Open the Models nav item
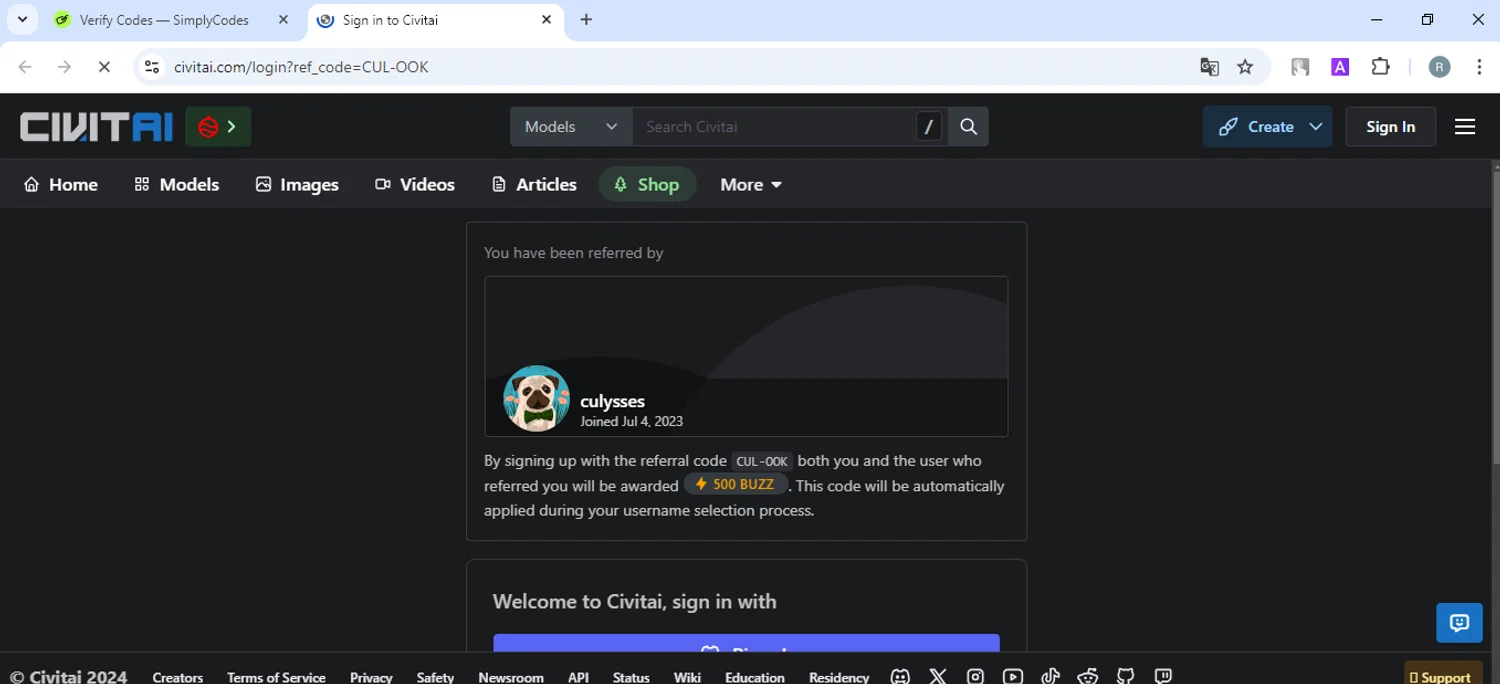Image resolution: width=1500 pixels, height=684 pixels. point(177,185)
